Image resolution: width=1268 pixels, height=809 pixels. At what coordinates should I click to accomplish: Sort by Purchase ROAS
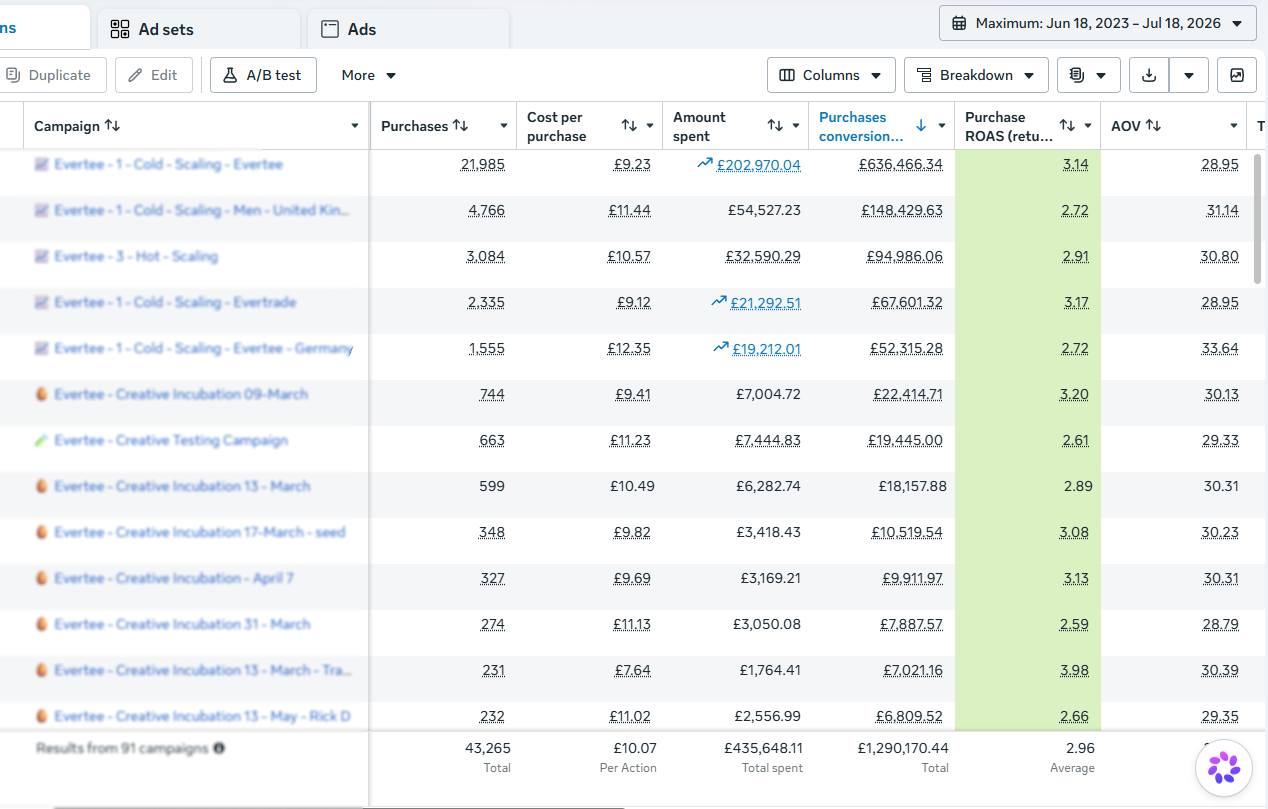[1067, 126]
